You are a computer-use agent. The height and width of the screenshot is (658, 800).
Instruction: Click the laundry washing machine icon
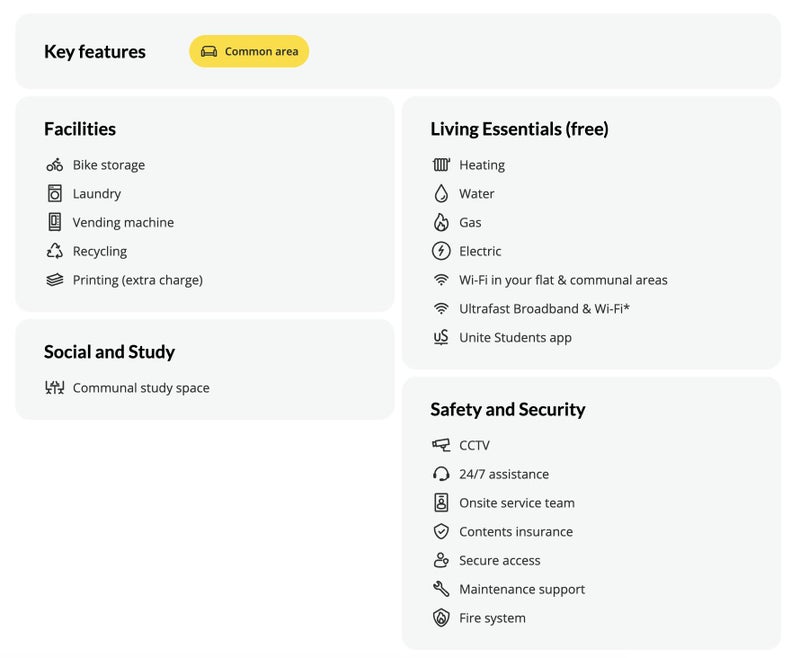click(55, 194)
